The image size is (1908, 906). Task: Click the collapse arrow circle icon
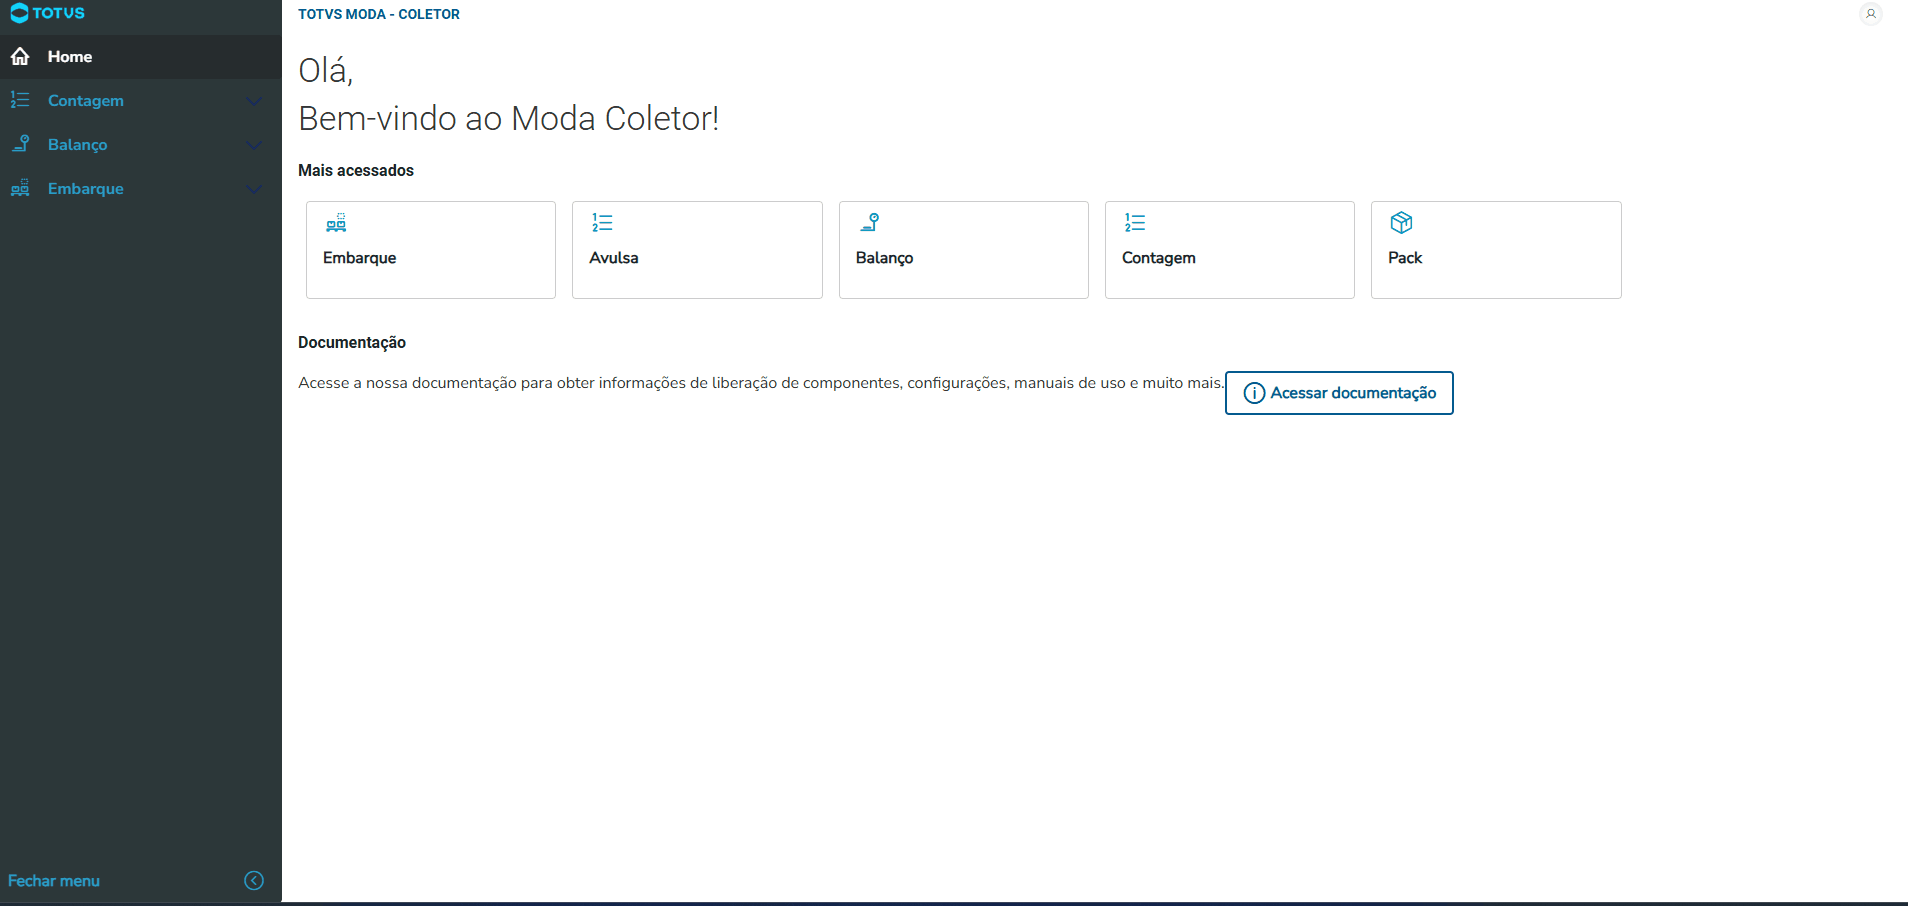[x=254, y=880]
